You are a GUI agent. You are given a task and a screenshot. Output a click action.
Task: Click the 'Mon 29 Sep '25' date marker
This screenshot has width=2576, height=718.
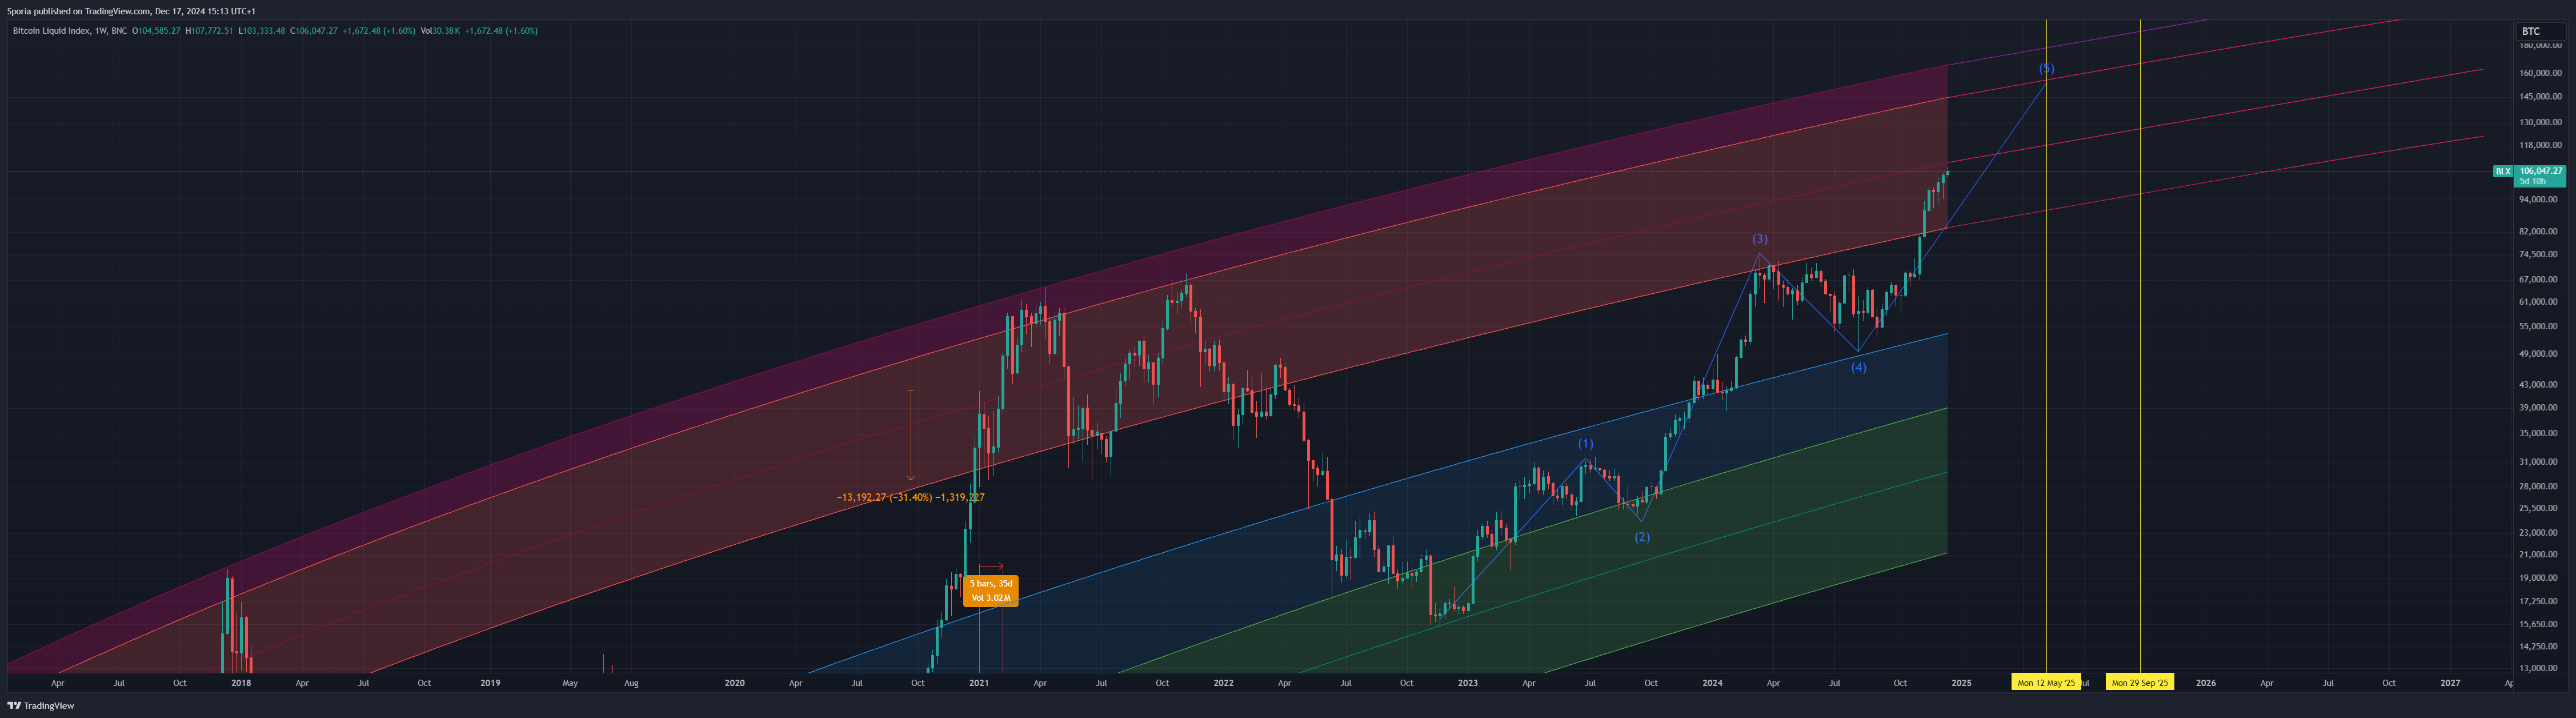pos(2139,683)
